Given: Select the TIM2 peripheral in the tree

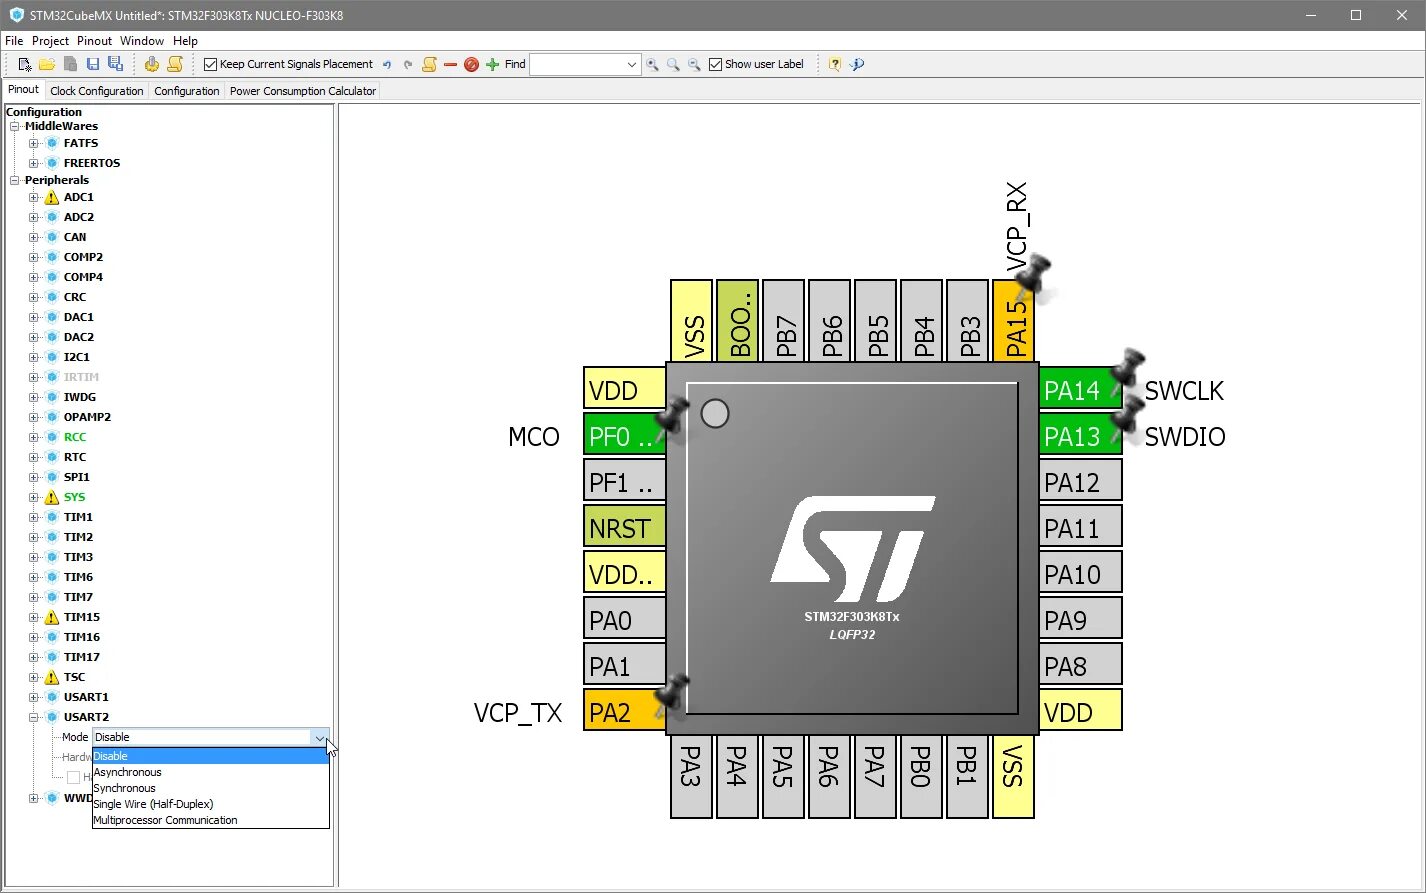Looking at the screenshot, I should coord(78,537).
